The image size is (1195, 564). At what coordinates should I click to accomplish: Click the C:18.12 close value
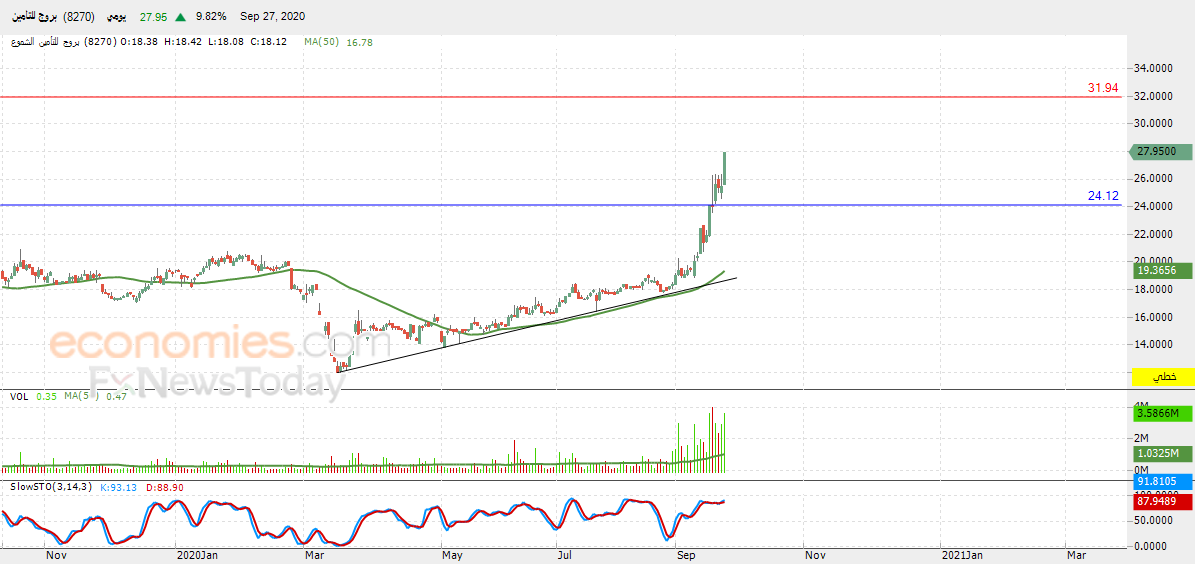pos(268,42)
